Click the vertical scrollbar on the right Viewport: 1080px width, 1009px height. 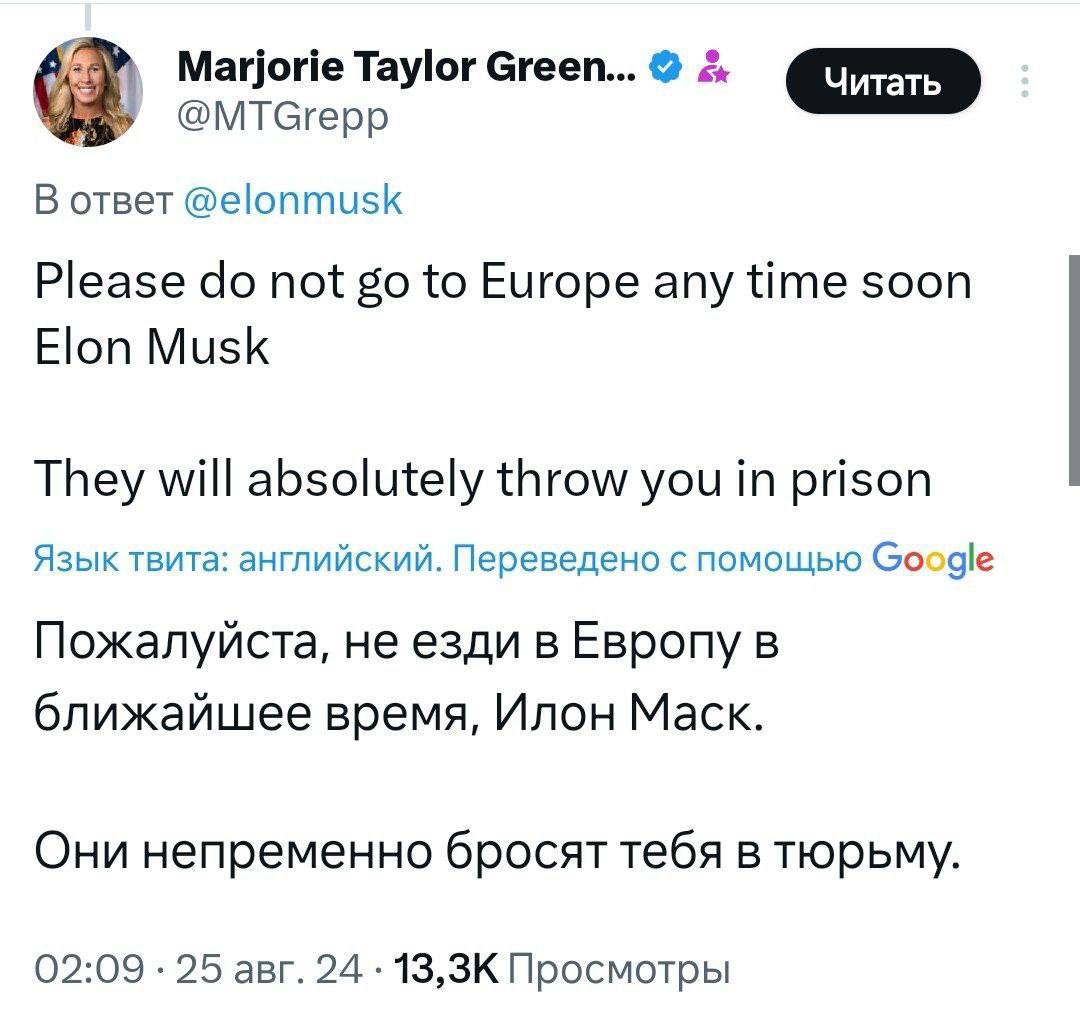point(1071,370)
